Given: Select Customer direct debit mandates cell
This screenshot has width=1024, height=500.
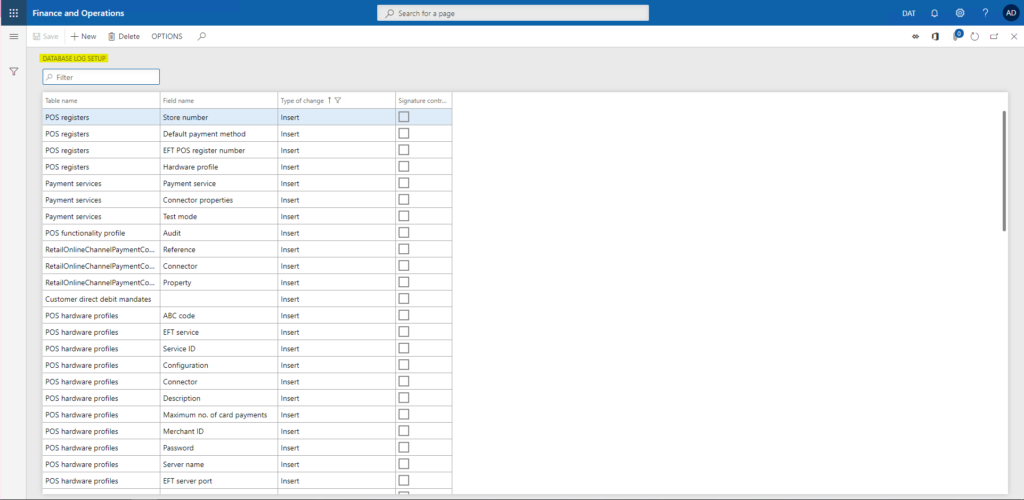Looking at the screenshot, I should [101, 299].
